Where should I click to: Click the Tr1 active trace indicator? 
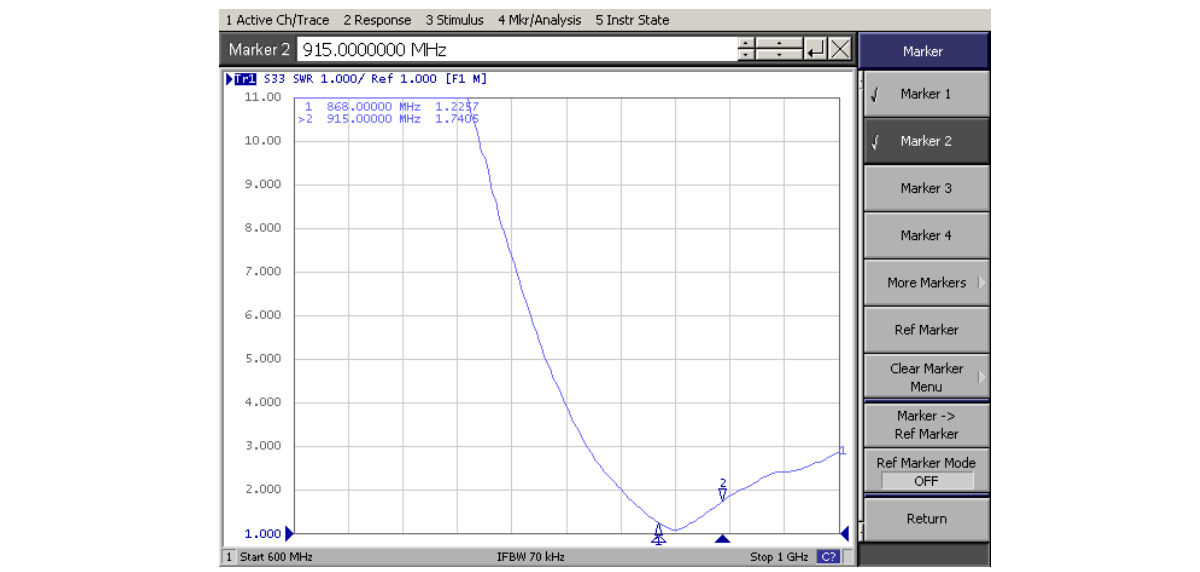point(243,79)
